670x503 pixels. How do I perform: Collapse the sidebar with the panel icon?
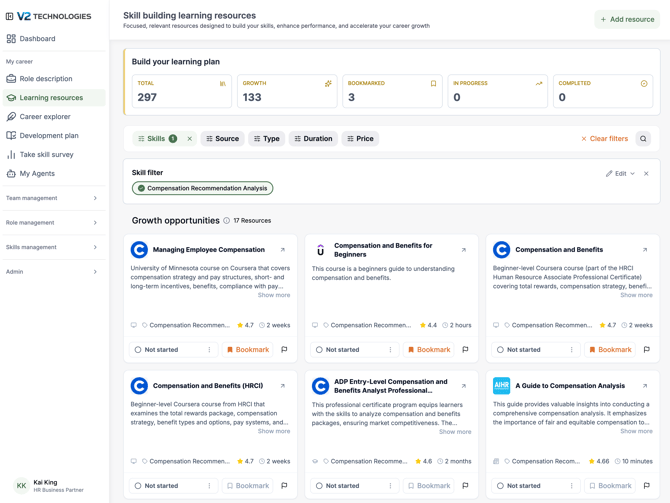[9, 16]
